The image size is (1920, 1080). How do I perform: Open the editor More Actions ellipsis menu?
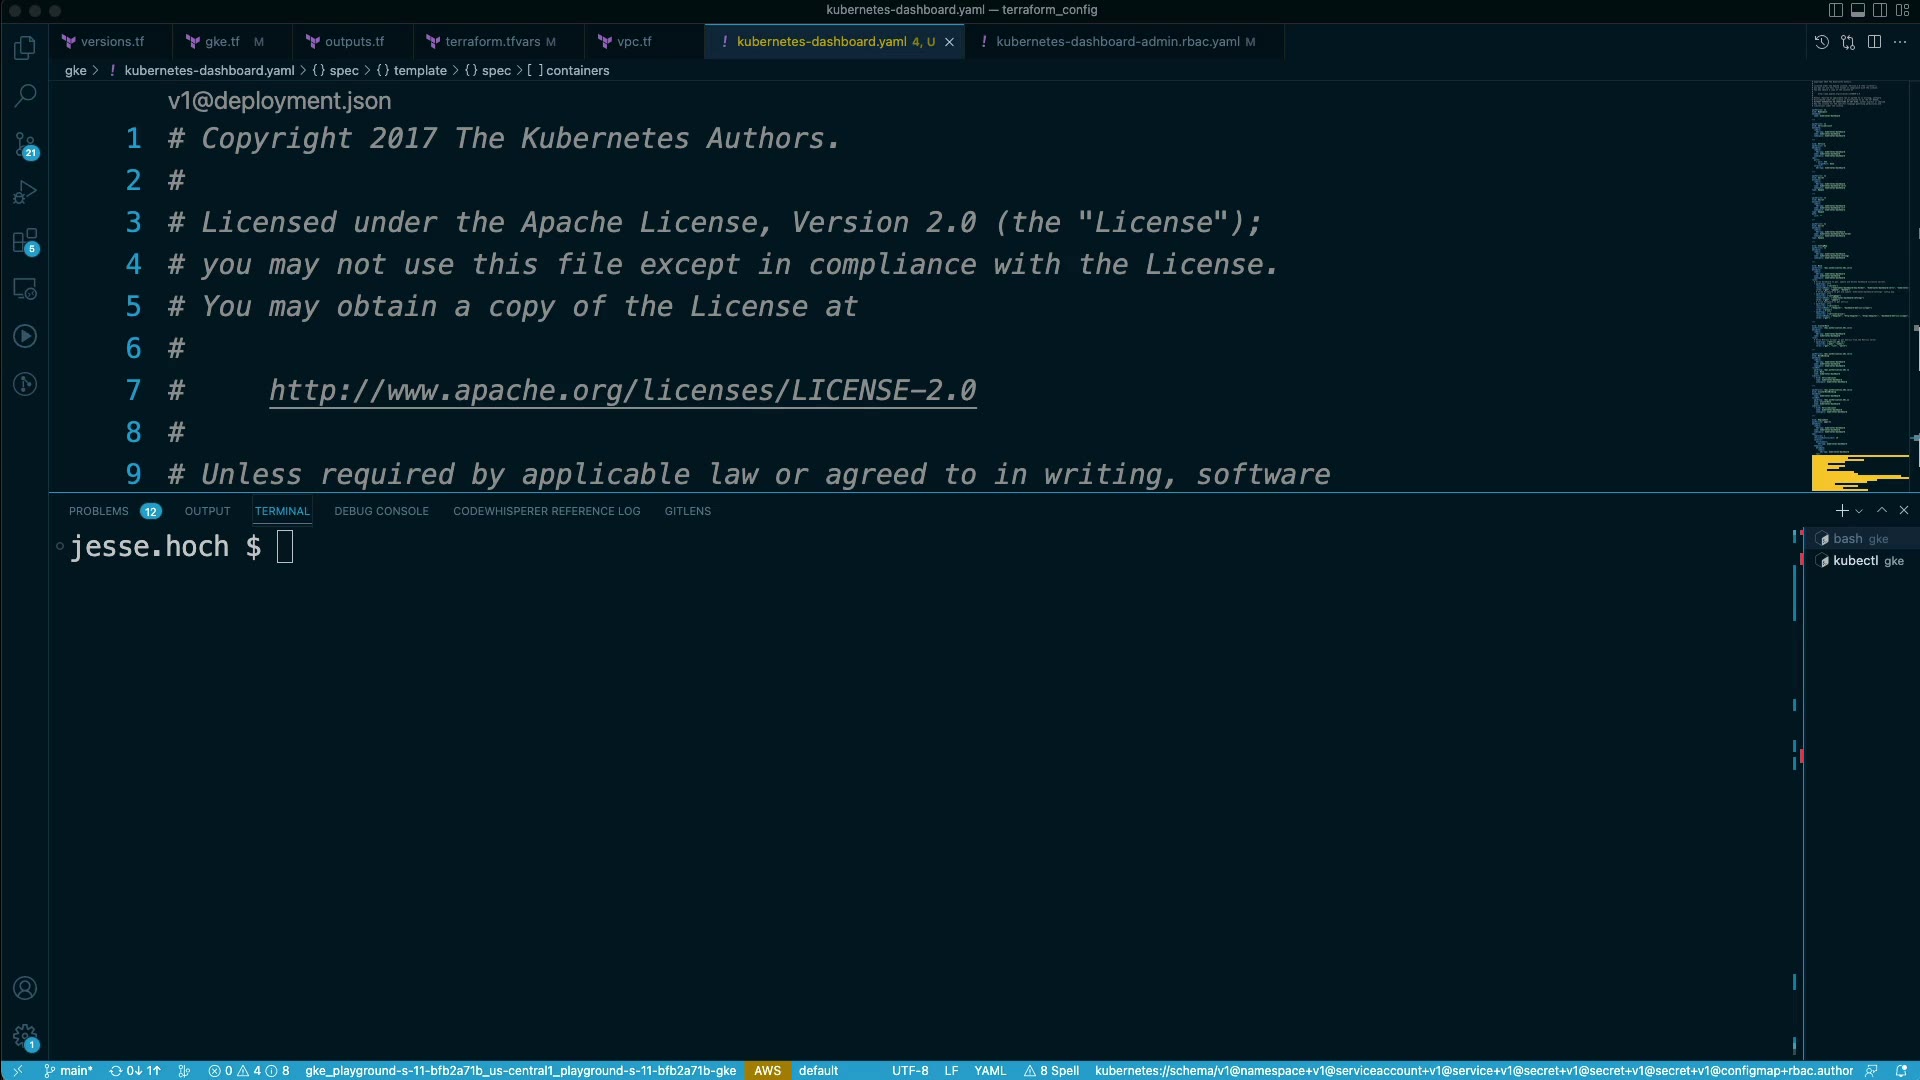1900,42
